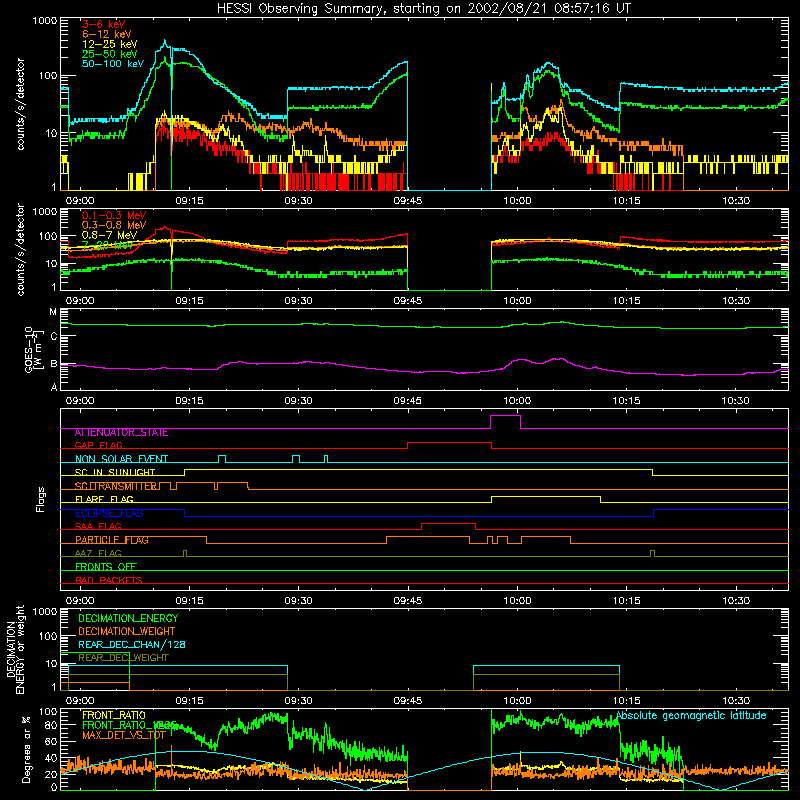Click the REAR_DEC_WEIGHT legend entry
The width and height of the screenshot is (800, 800).
(x=123, y=658)
